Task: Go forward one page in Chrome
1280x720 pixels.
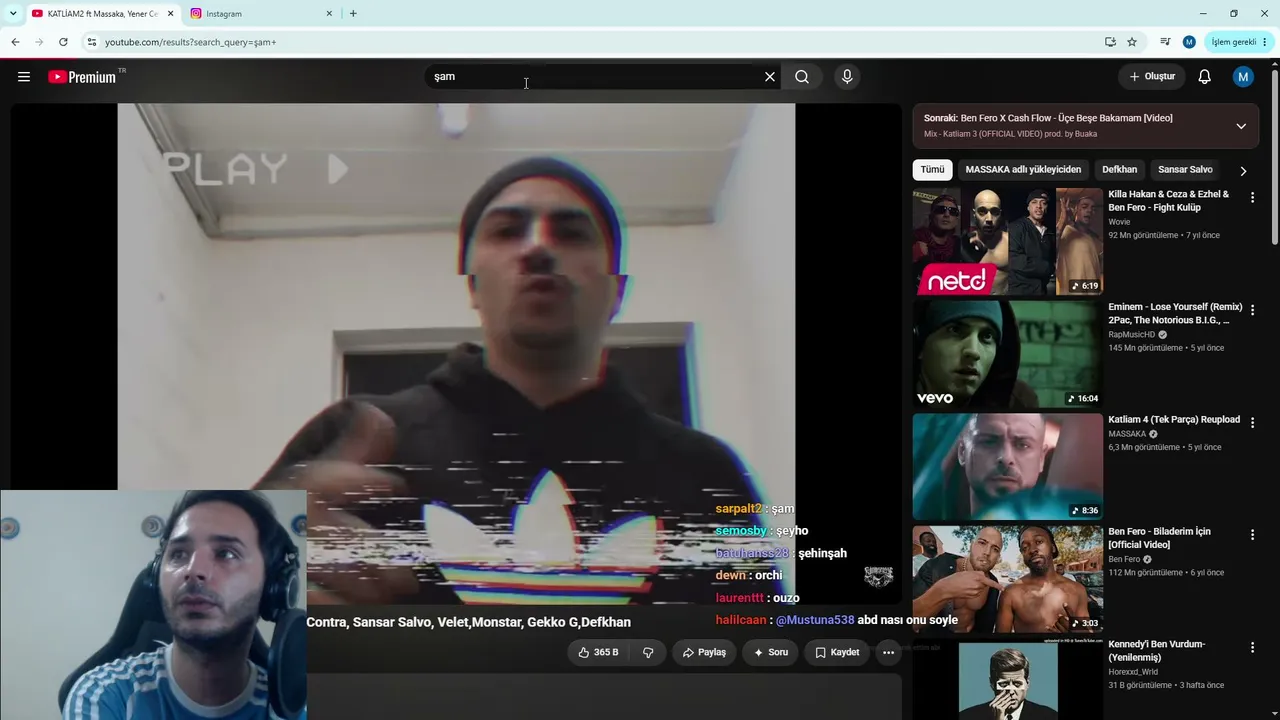Action: [x=39, y=42]
